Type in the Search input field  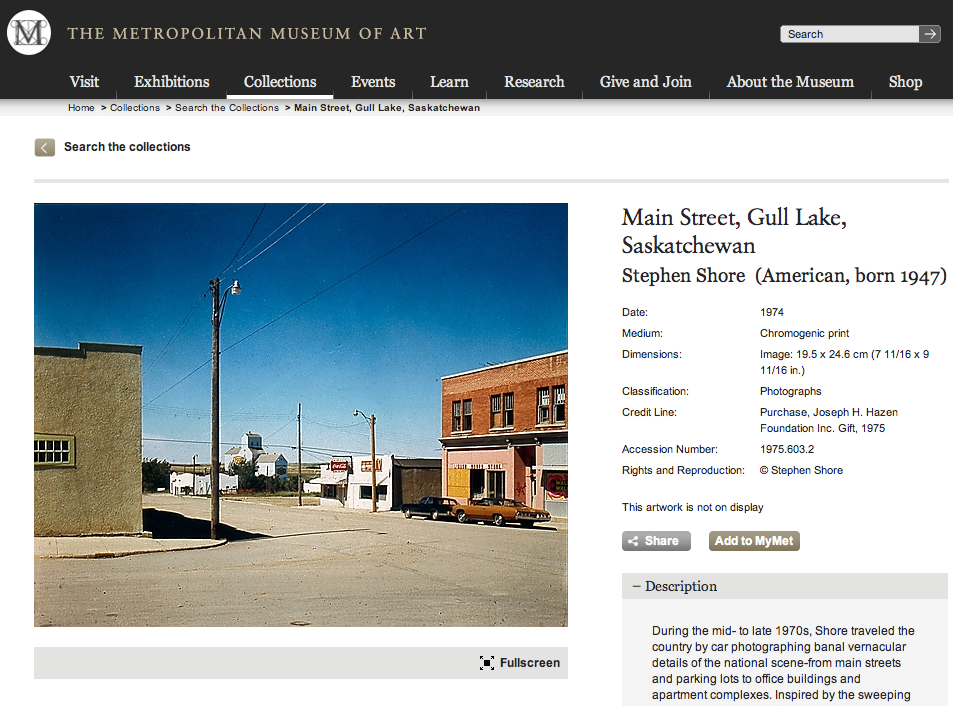(849, 34)
